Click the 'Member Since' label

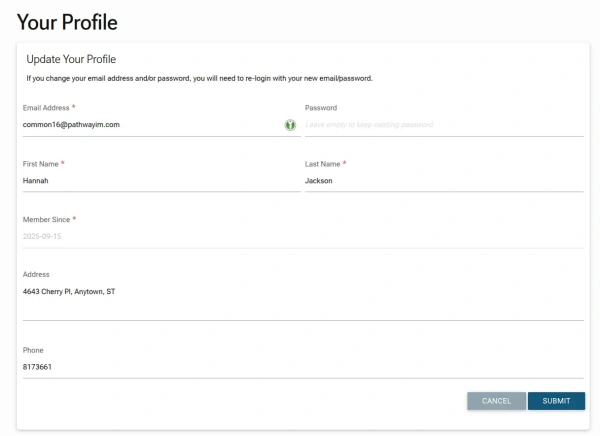coord(46,220)
